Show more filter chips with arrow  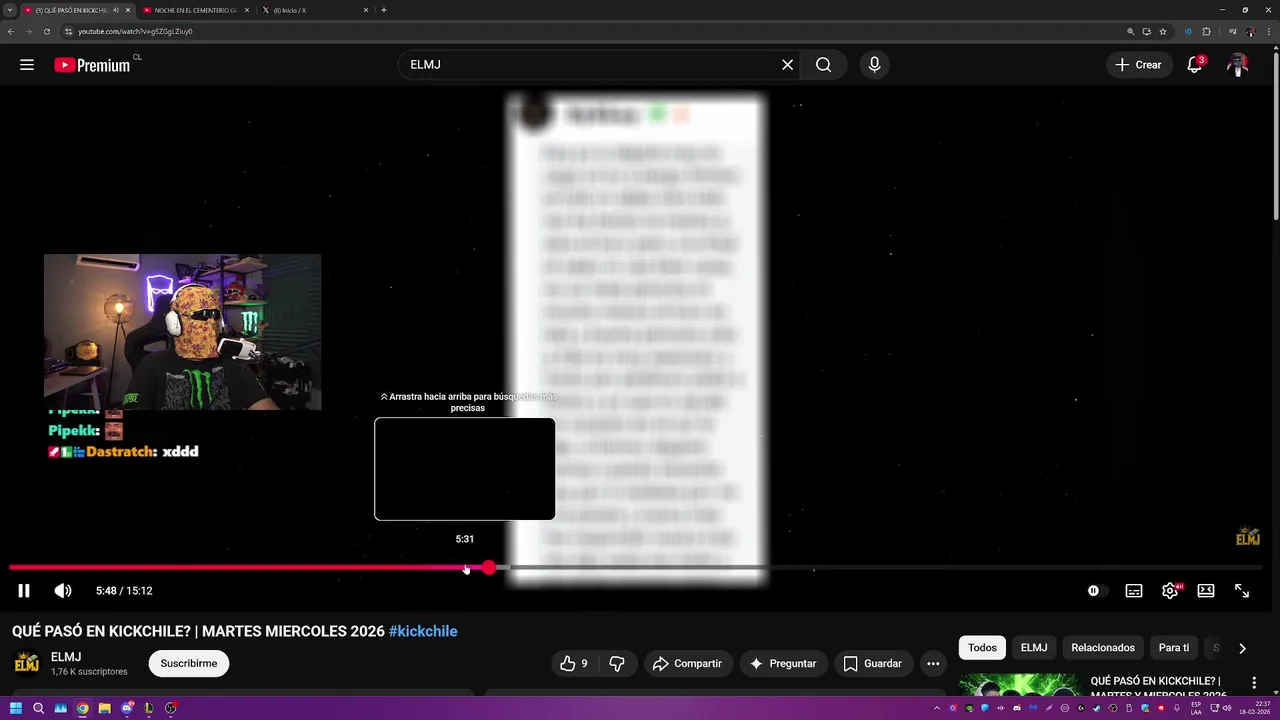pyautogui.click(x=1242, y=648)
